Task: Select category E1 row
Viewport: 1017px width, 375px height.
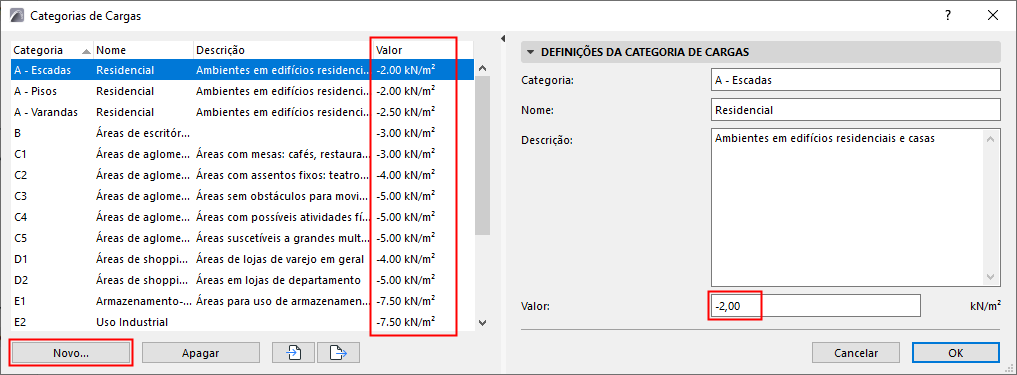Action: tap(243, 300)
